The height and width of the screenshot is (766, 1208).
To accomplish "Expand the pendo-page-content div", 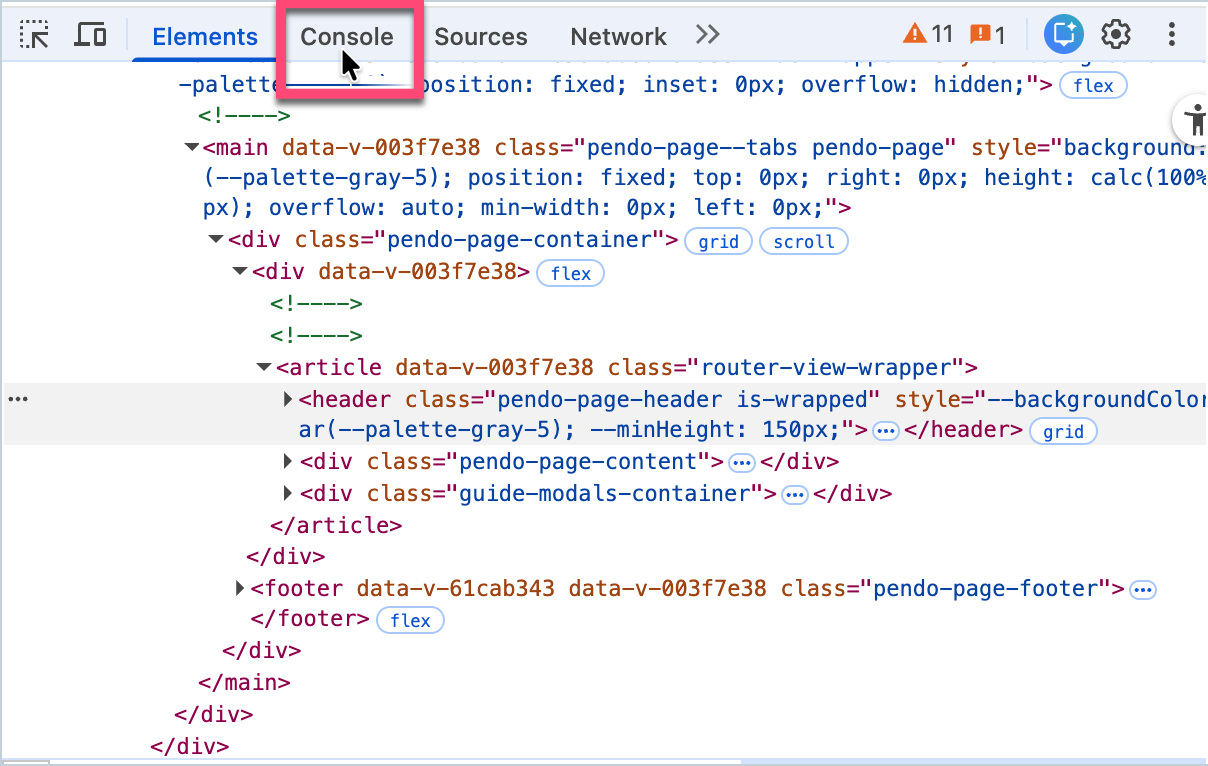I will 288,462.
